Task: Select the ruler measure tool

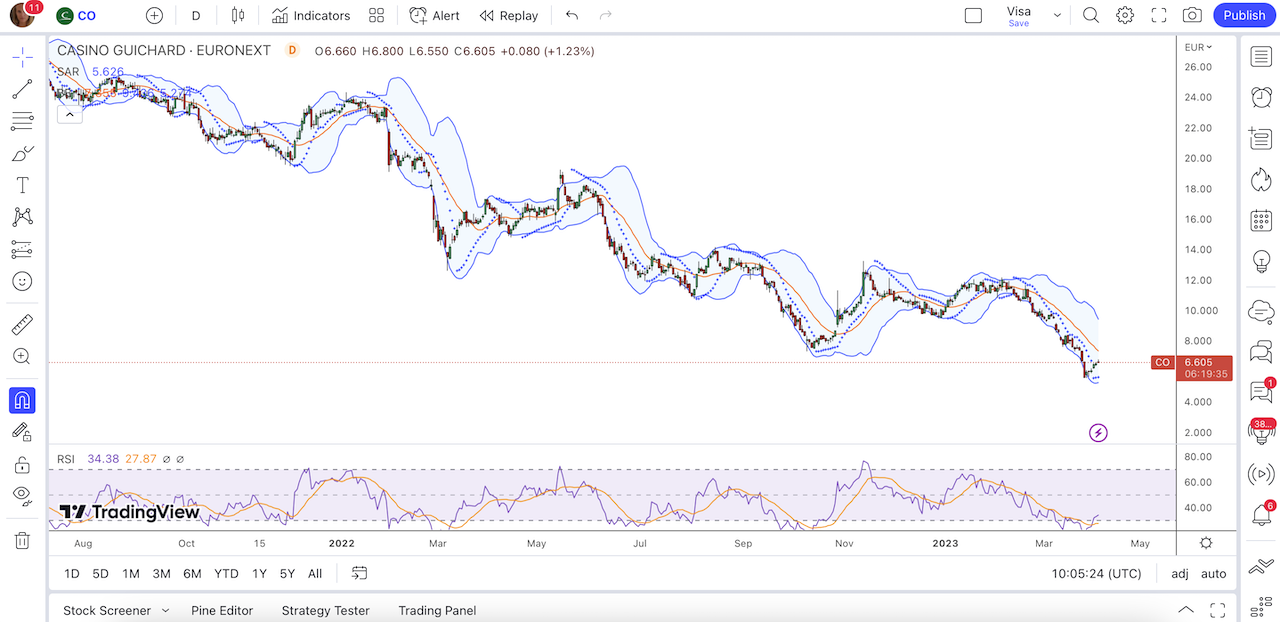Action: 22,324
